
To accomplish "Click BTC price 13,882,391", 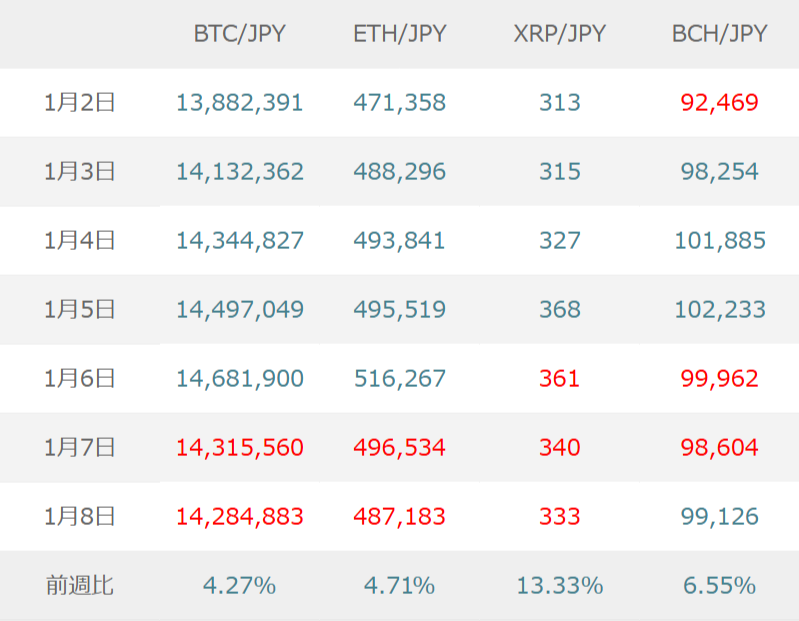I will click(239, 102).
